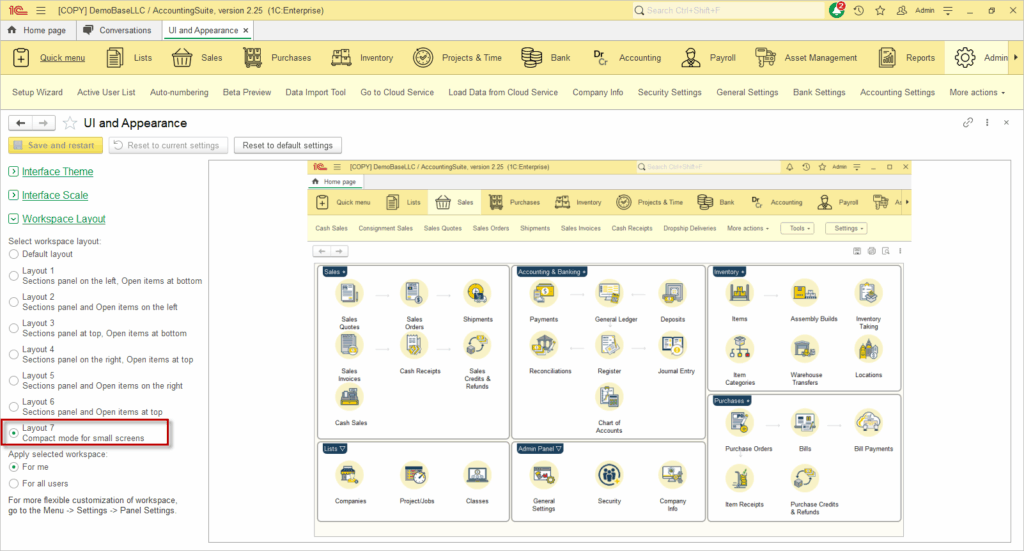Open the Inventory section icon
Viewport: 1024px width, 551px height.
tap(341, 57)
